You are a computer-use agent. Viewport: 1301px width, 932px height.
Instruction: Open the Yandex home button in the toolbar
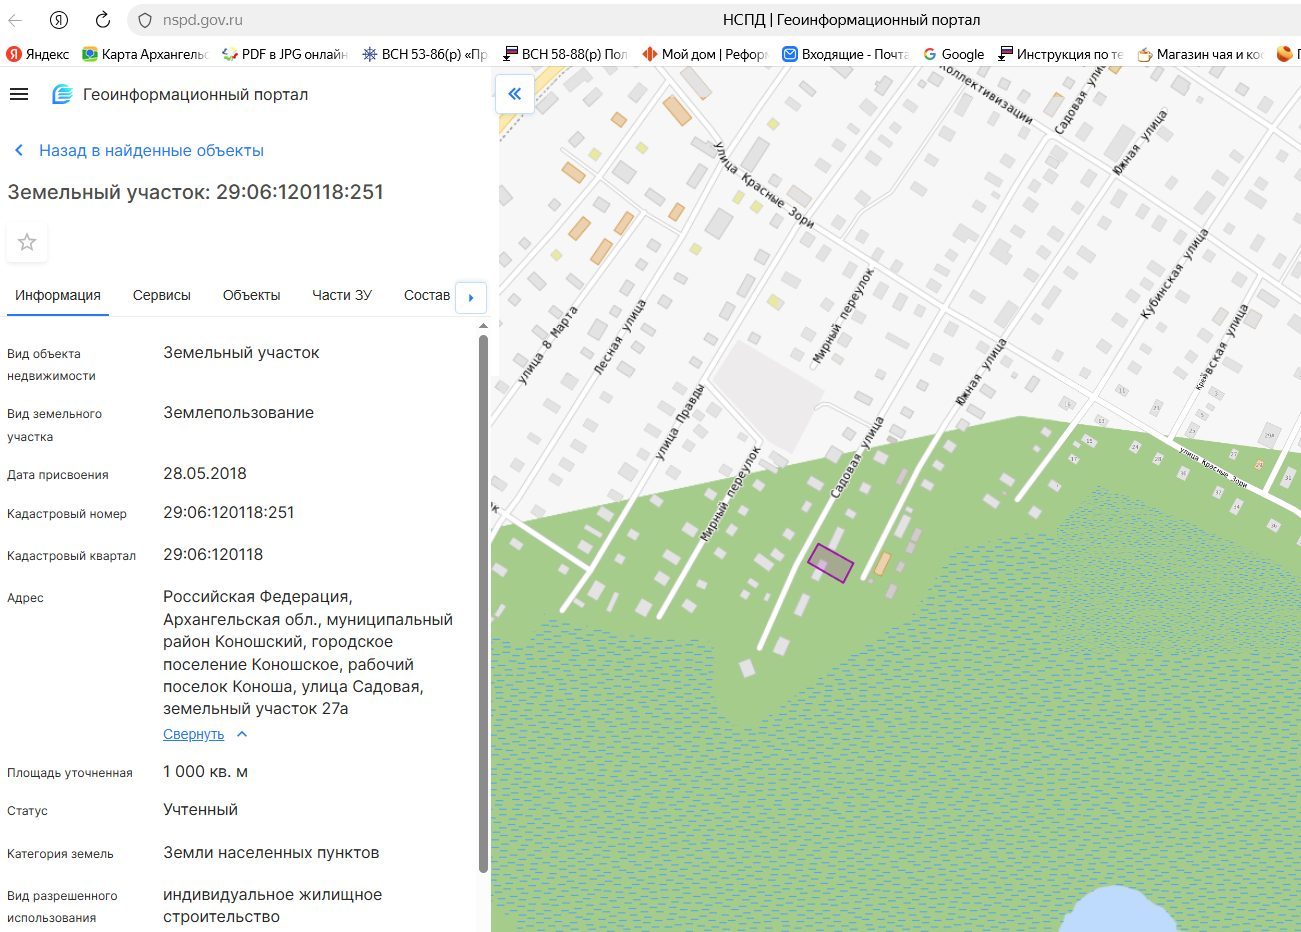(x=59, y=20)
